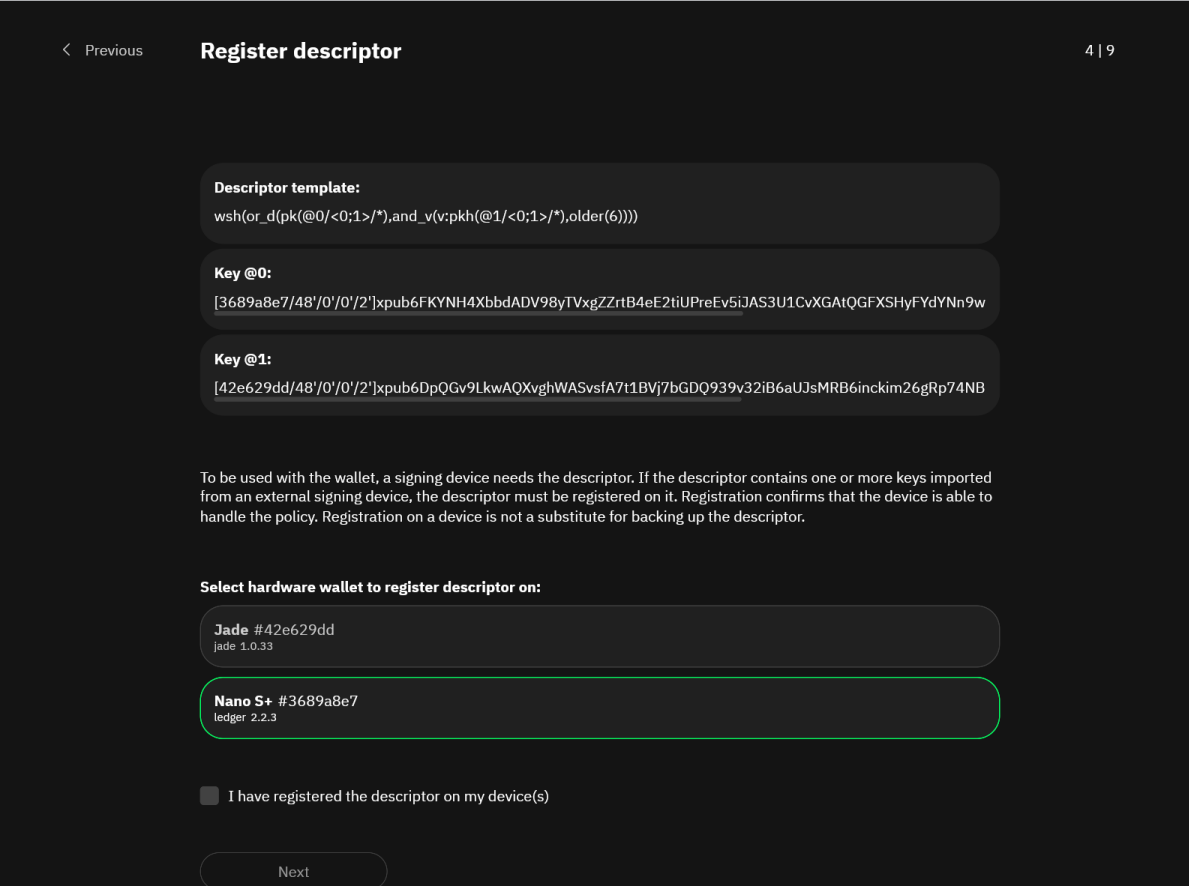Click the scrollbar under the Key @0 value

[x=478, y=311]
